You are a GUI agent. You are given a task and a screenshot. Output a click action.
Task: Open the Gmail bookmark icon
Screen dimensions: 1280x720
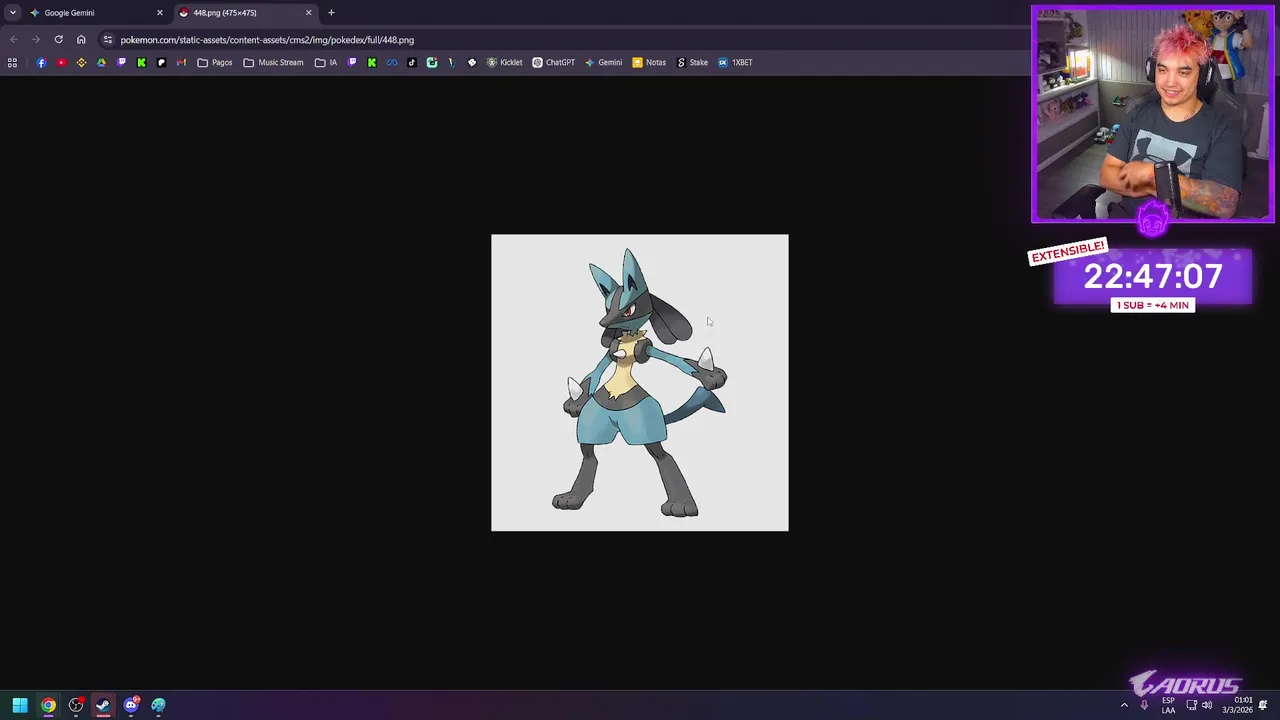tap(181, 62)
